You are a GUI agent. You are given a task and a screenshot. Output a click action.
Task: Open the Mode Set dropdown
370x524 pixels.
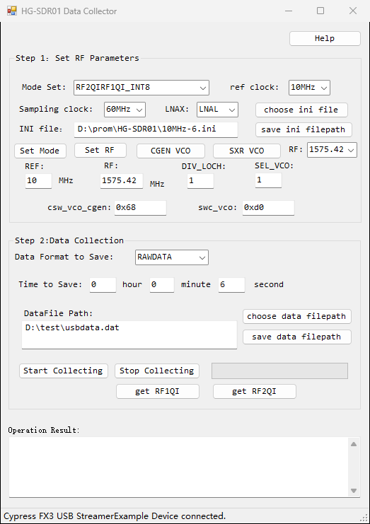click(141, 88)
